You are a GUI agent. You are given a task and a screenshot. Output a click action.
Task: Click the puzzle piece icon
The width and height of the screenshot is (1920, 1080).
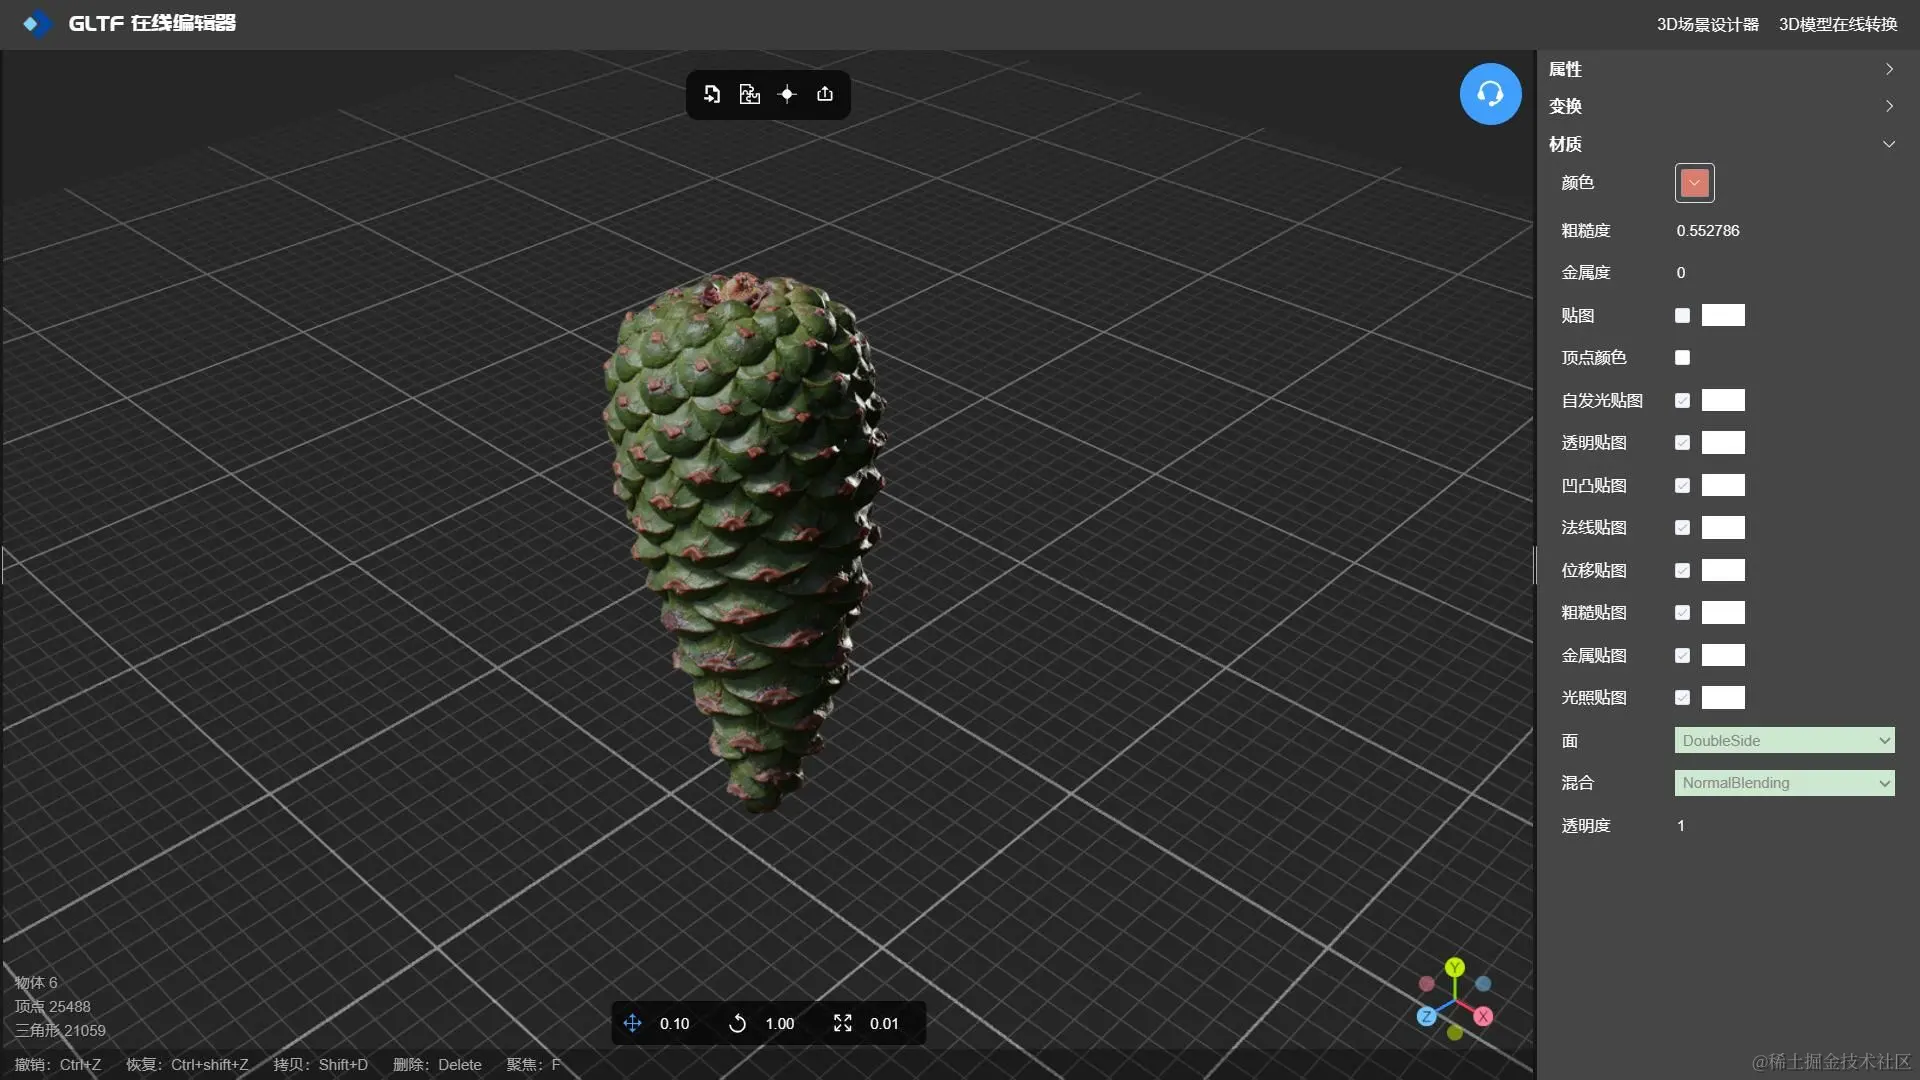click(x=749, y=94)
